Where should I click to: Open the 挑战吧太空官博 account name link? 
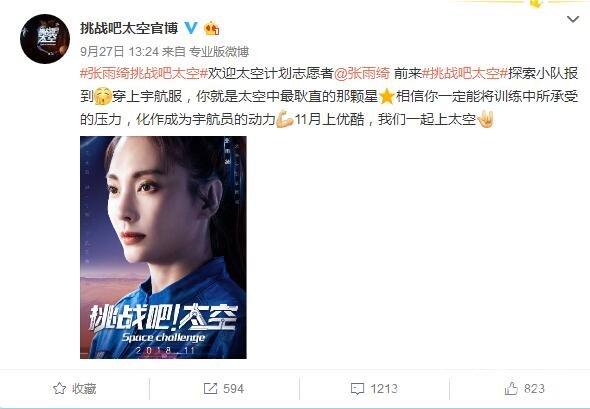pyautogui.click(x=129, y=28)
